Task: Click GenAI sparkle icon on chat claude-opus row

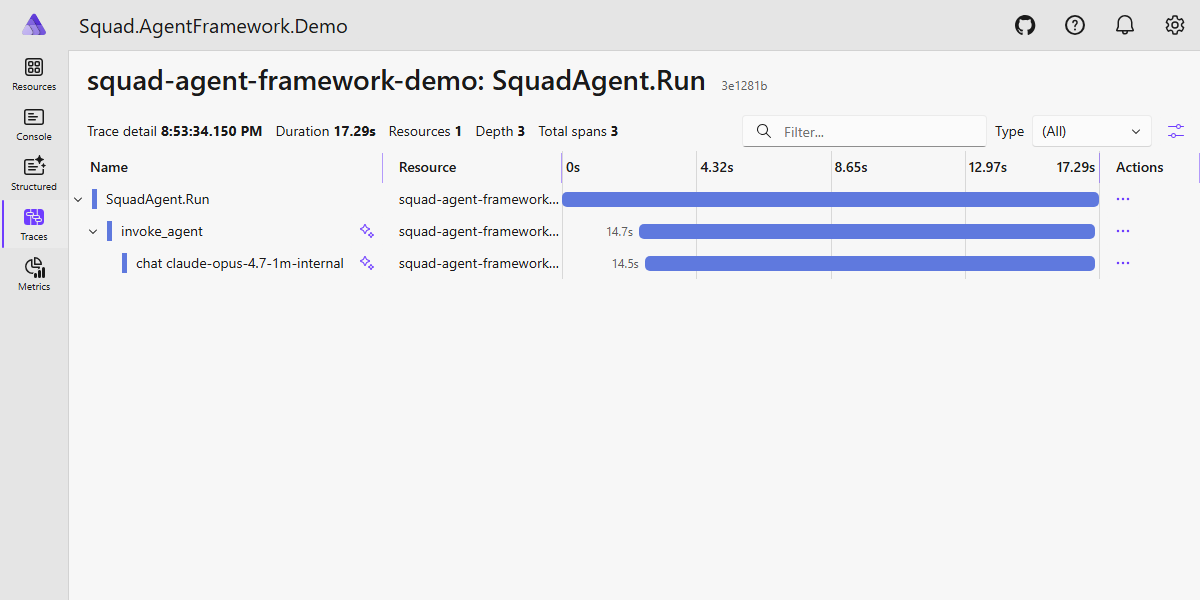Action: 367,263
